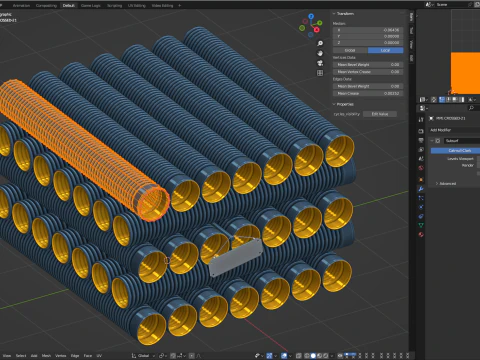
Task: Click the Median X value field
Action: click(x=368, y=30)
